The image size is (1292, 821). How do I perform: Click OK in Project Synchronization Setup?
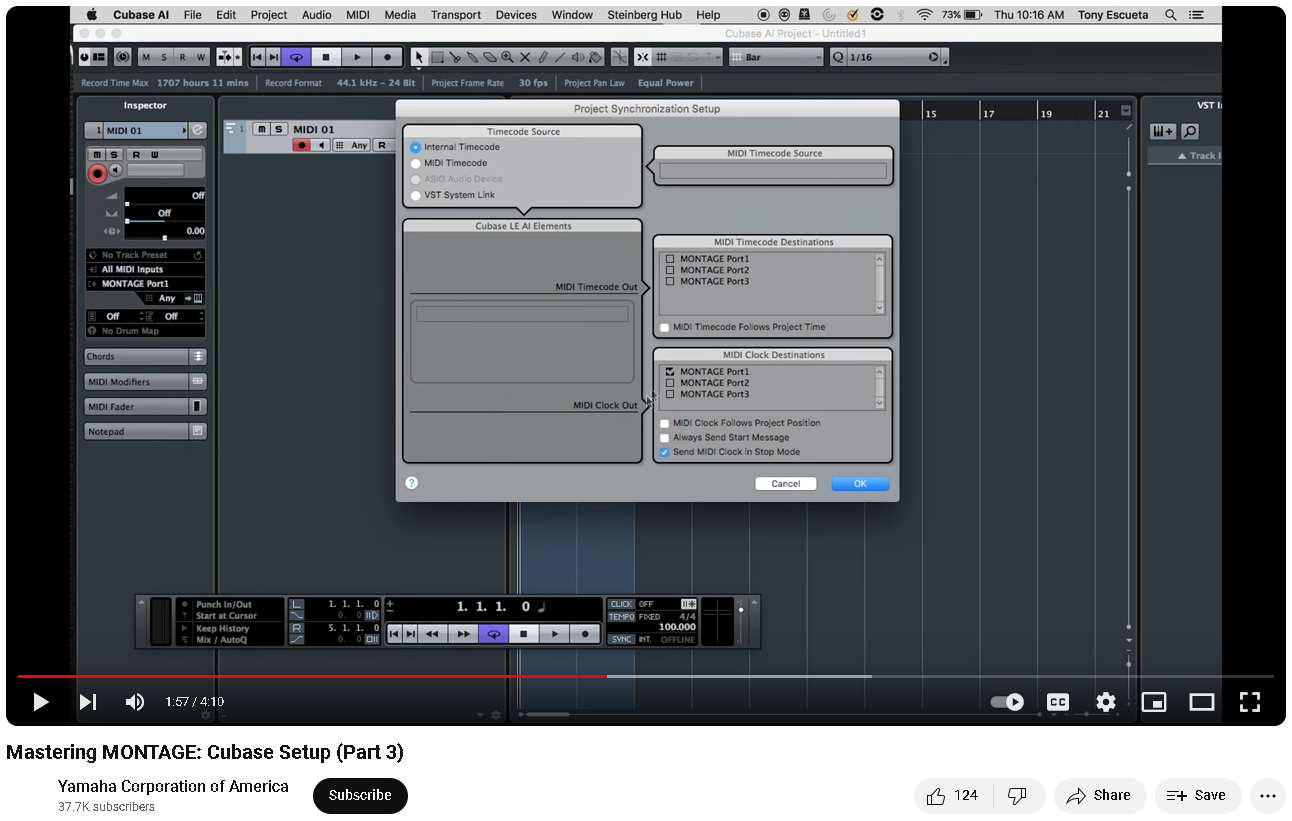point(860,483)
